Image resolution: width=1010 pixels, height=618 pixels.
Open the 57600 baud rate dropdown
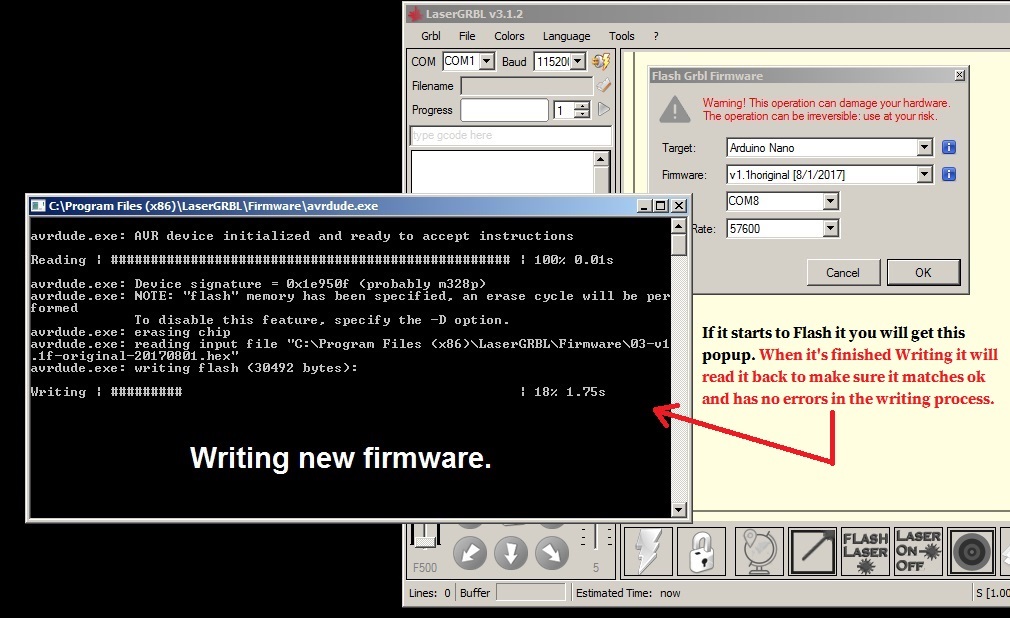click(830, 228)
